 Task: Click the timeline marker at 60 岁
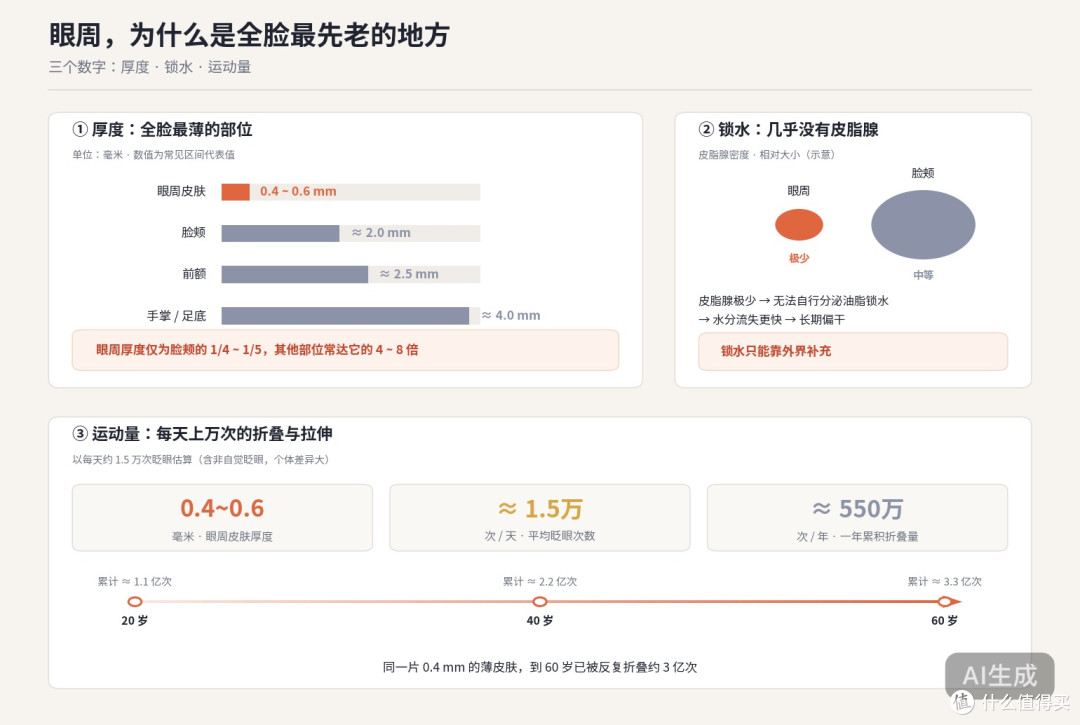[945, 602]
